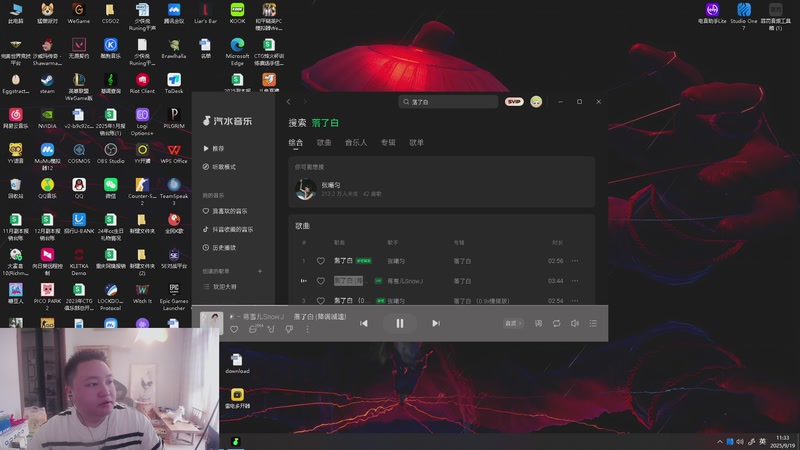Click the music app icon on the taskbar
This screenshot has height=450, width=800.
pos(235,441)
